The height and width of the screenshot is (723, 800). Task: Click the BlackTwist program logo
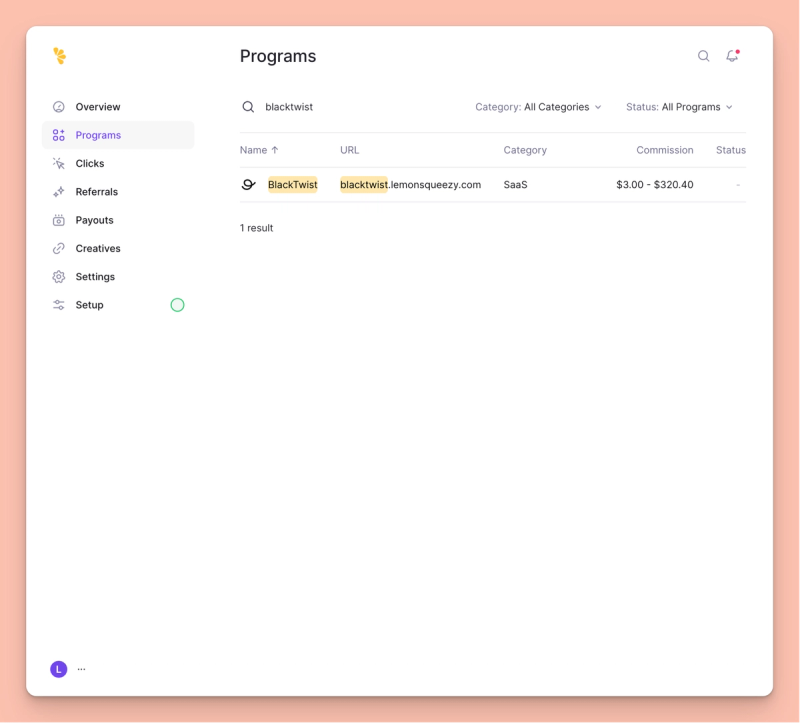click(x=248, y=185)
